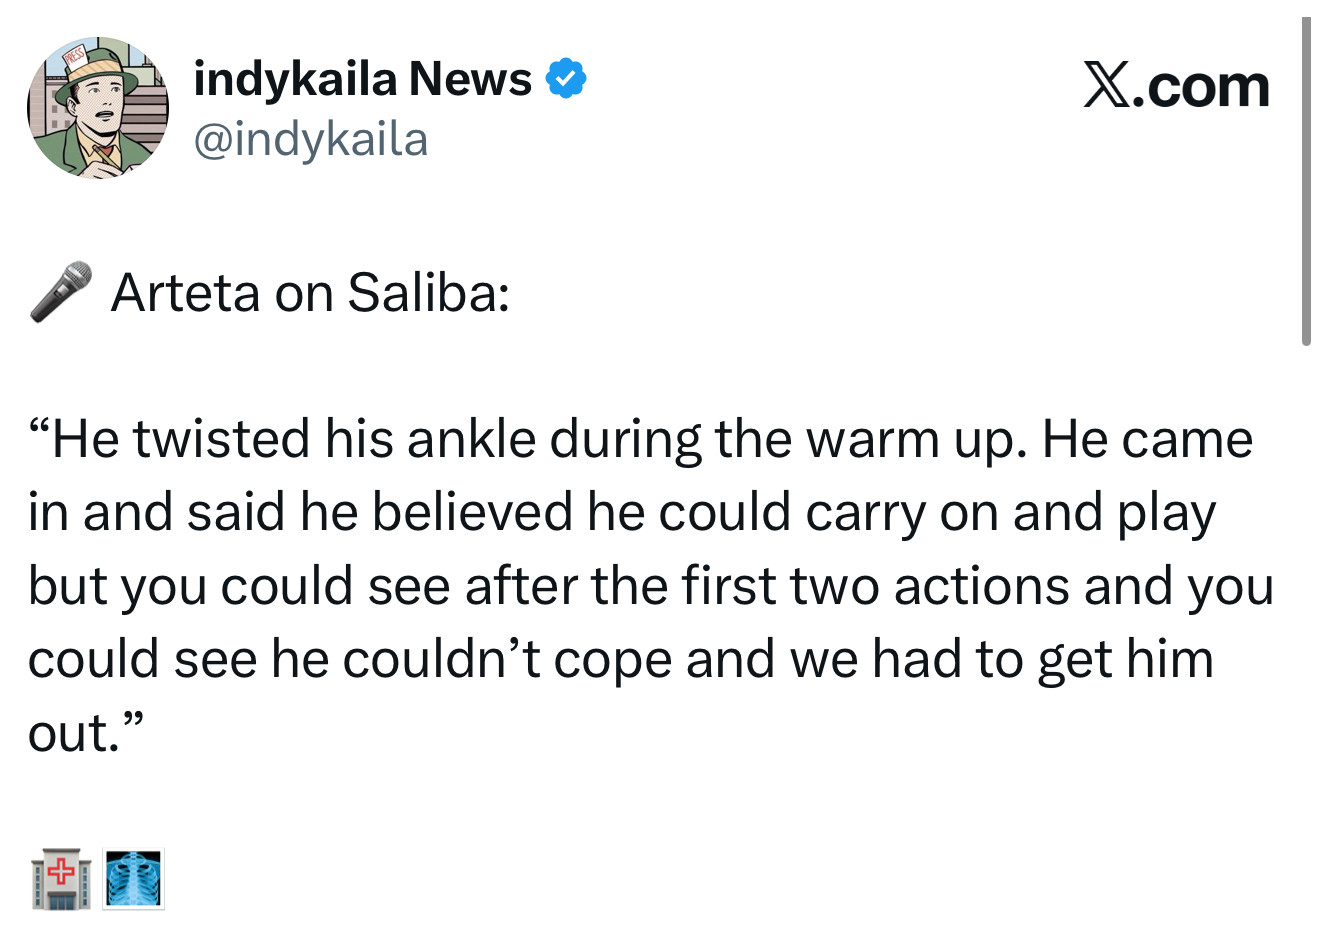1320x942 pixels.
Task: Click the blue verified checkmark badge
Action: click(x=566, y=79)
